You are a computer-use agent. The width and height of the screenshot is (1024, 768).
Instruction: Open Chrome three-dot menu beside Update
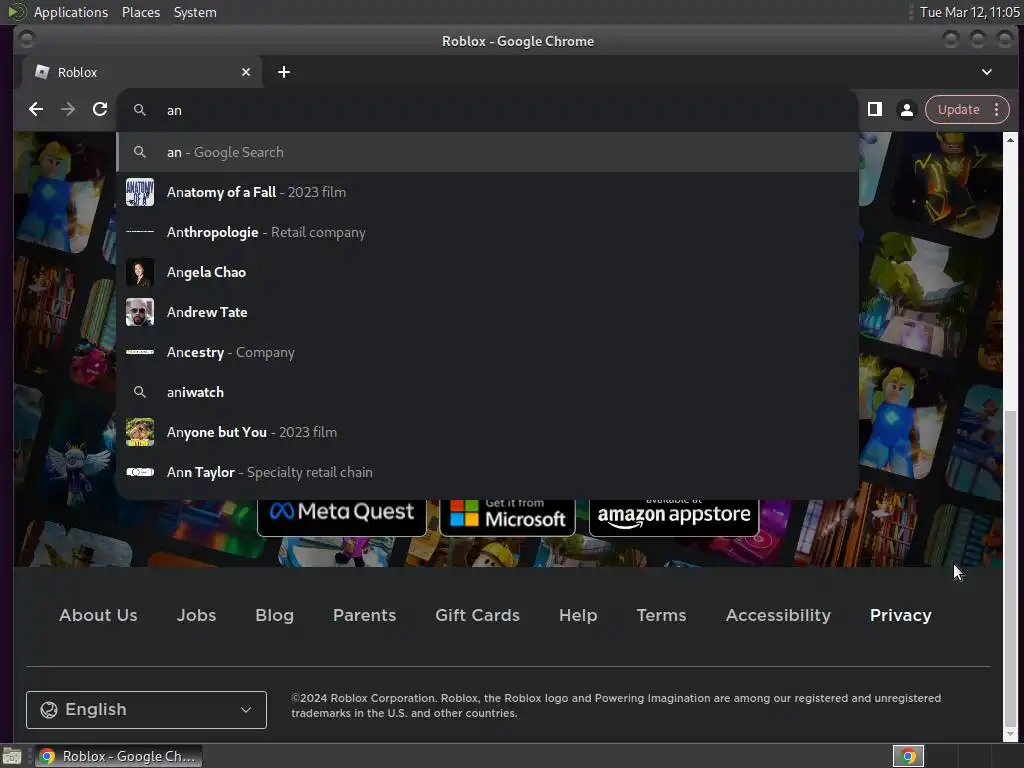pos(997,110)
